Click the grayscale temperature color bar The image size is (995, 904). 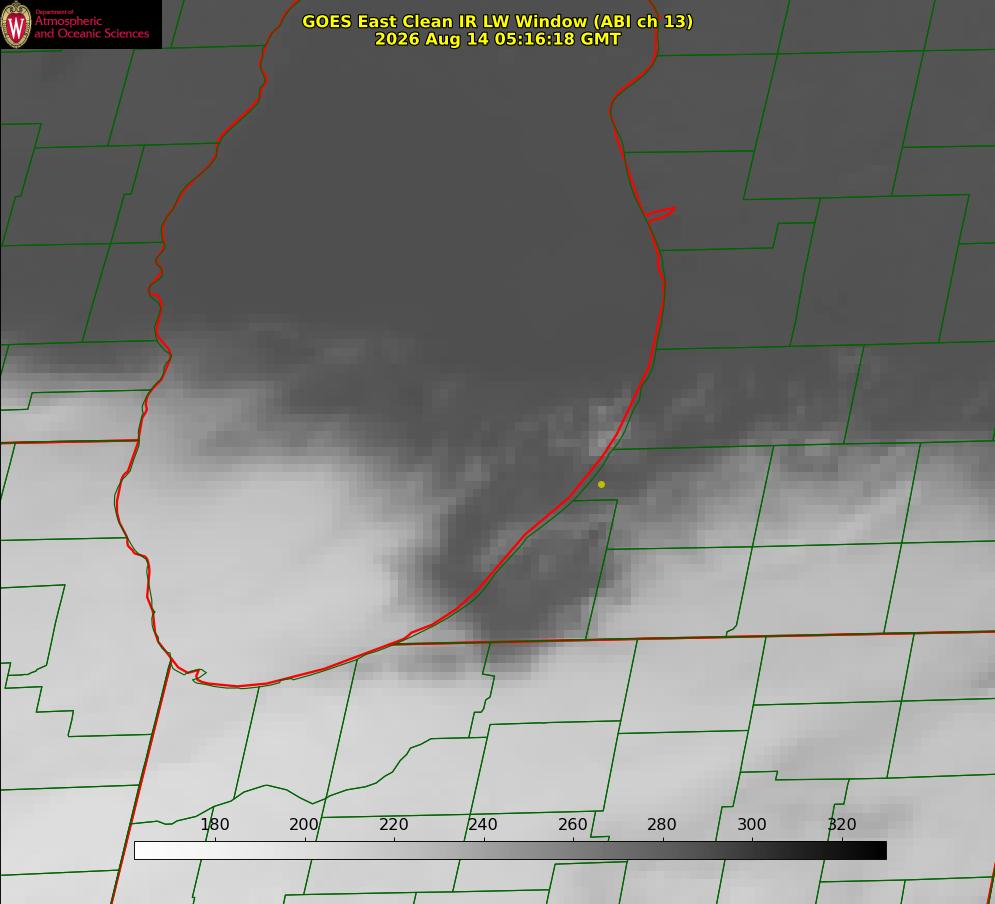point(510,850)
